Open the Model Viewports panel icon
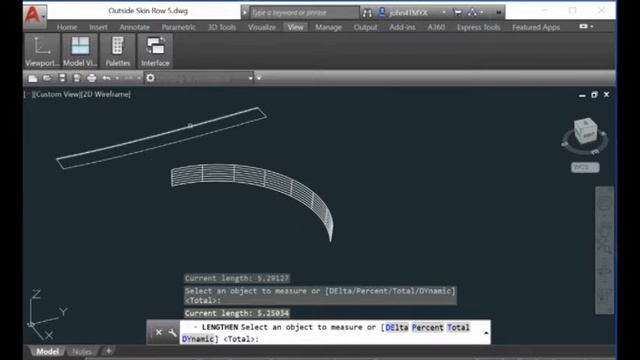This screenshot has height=360, width=640. click(x=80, y=51)
